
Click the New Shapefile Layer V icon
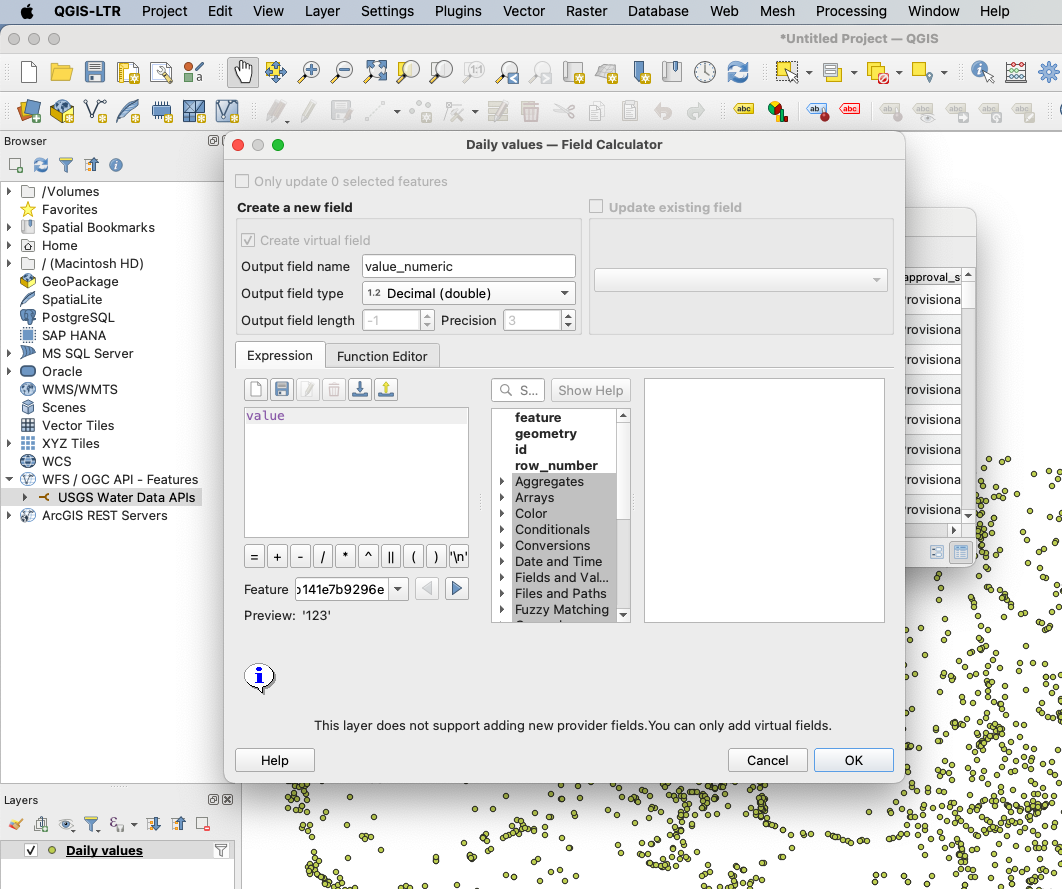pos(95,110)
